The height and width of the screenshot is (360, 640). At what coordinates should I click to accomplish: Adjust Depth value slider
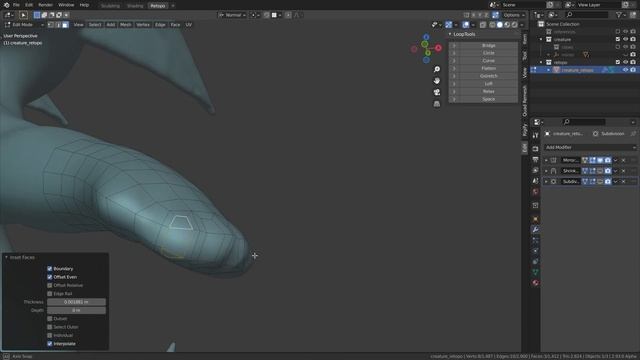click(x=76, y=310)
